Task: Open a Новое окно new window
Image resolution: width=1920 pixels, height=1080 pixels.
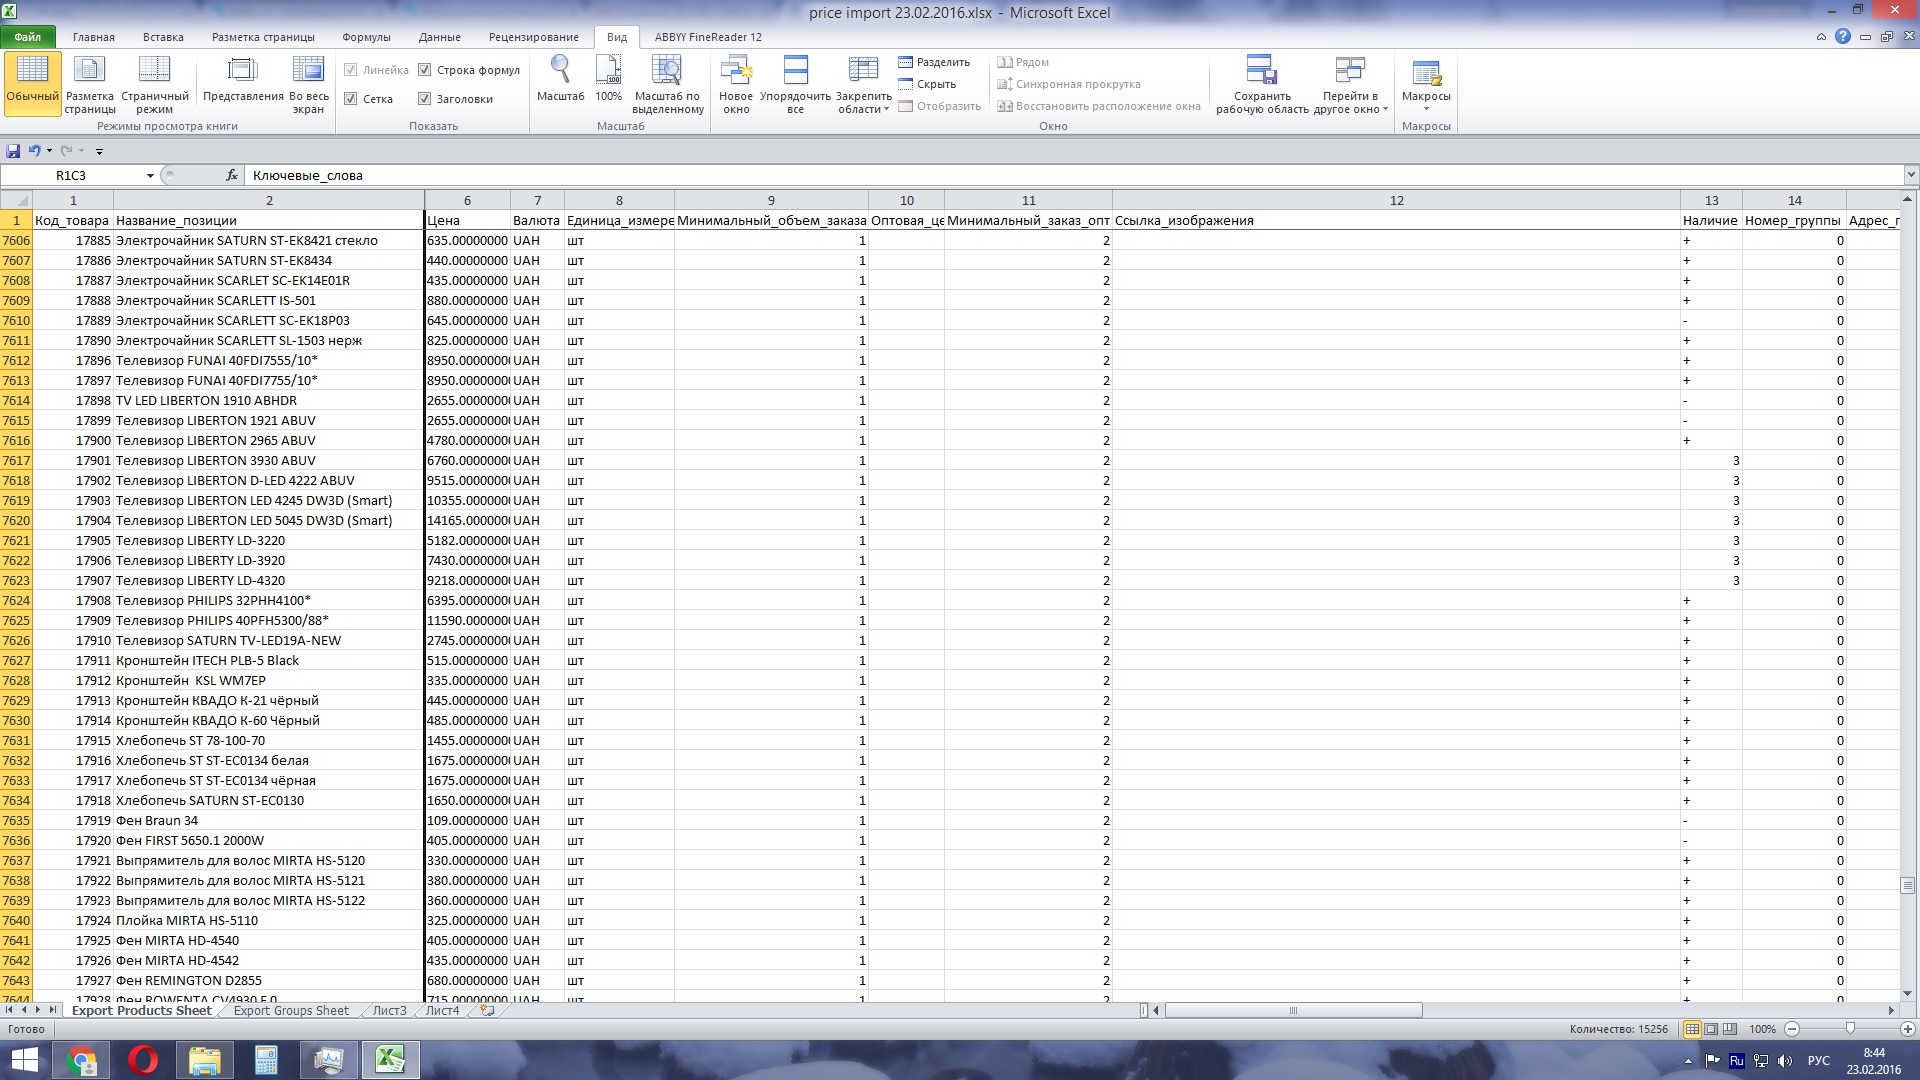Action: tap(736, 84)
